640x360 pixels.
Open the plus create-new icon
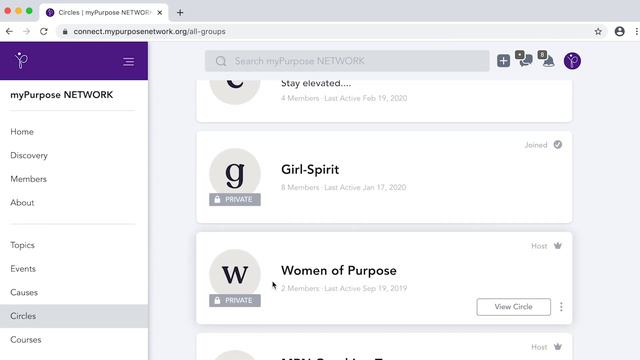(503, 61)
